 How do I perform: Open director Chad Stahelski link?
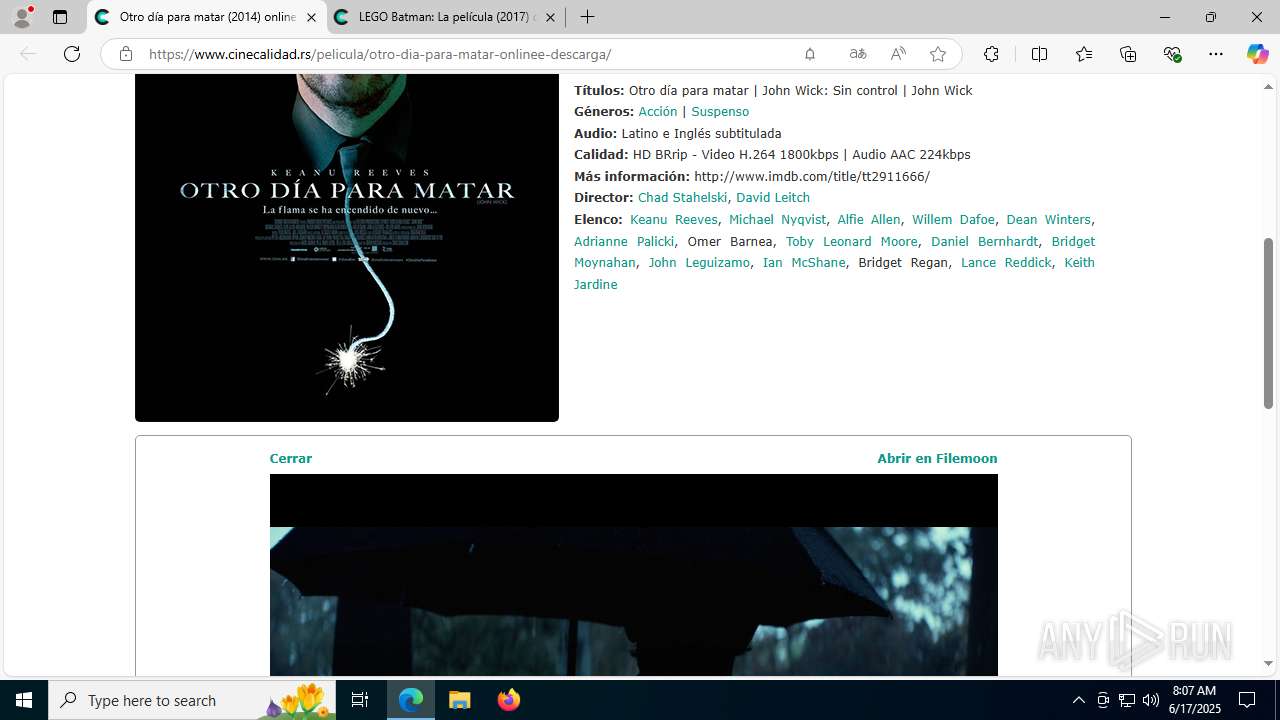pyautogui.click(x=683, y=198)
